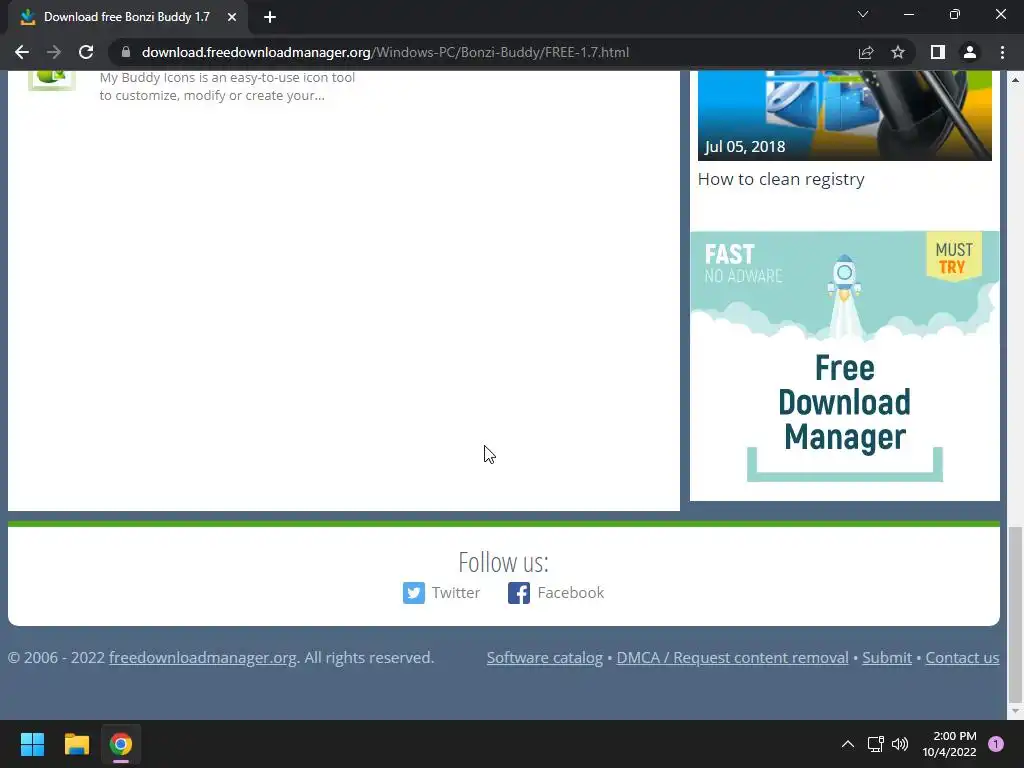
Task: Open the Chrome profile icon
Action: tap(970, 52)
